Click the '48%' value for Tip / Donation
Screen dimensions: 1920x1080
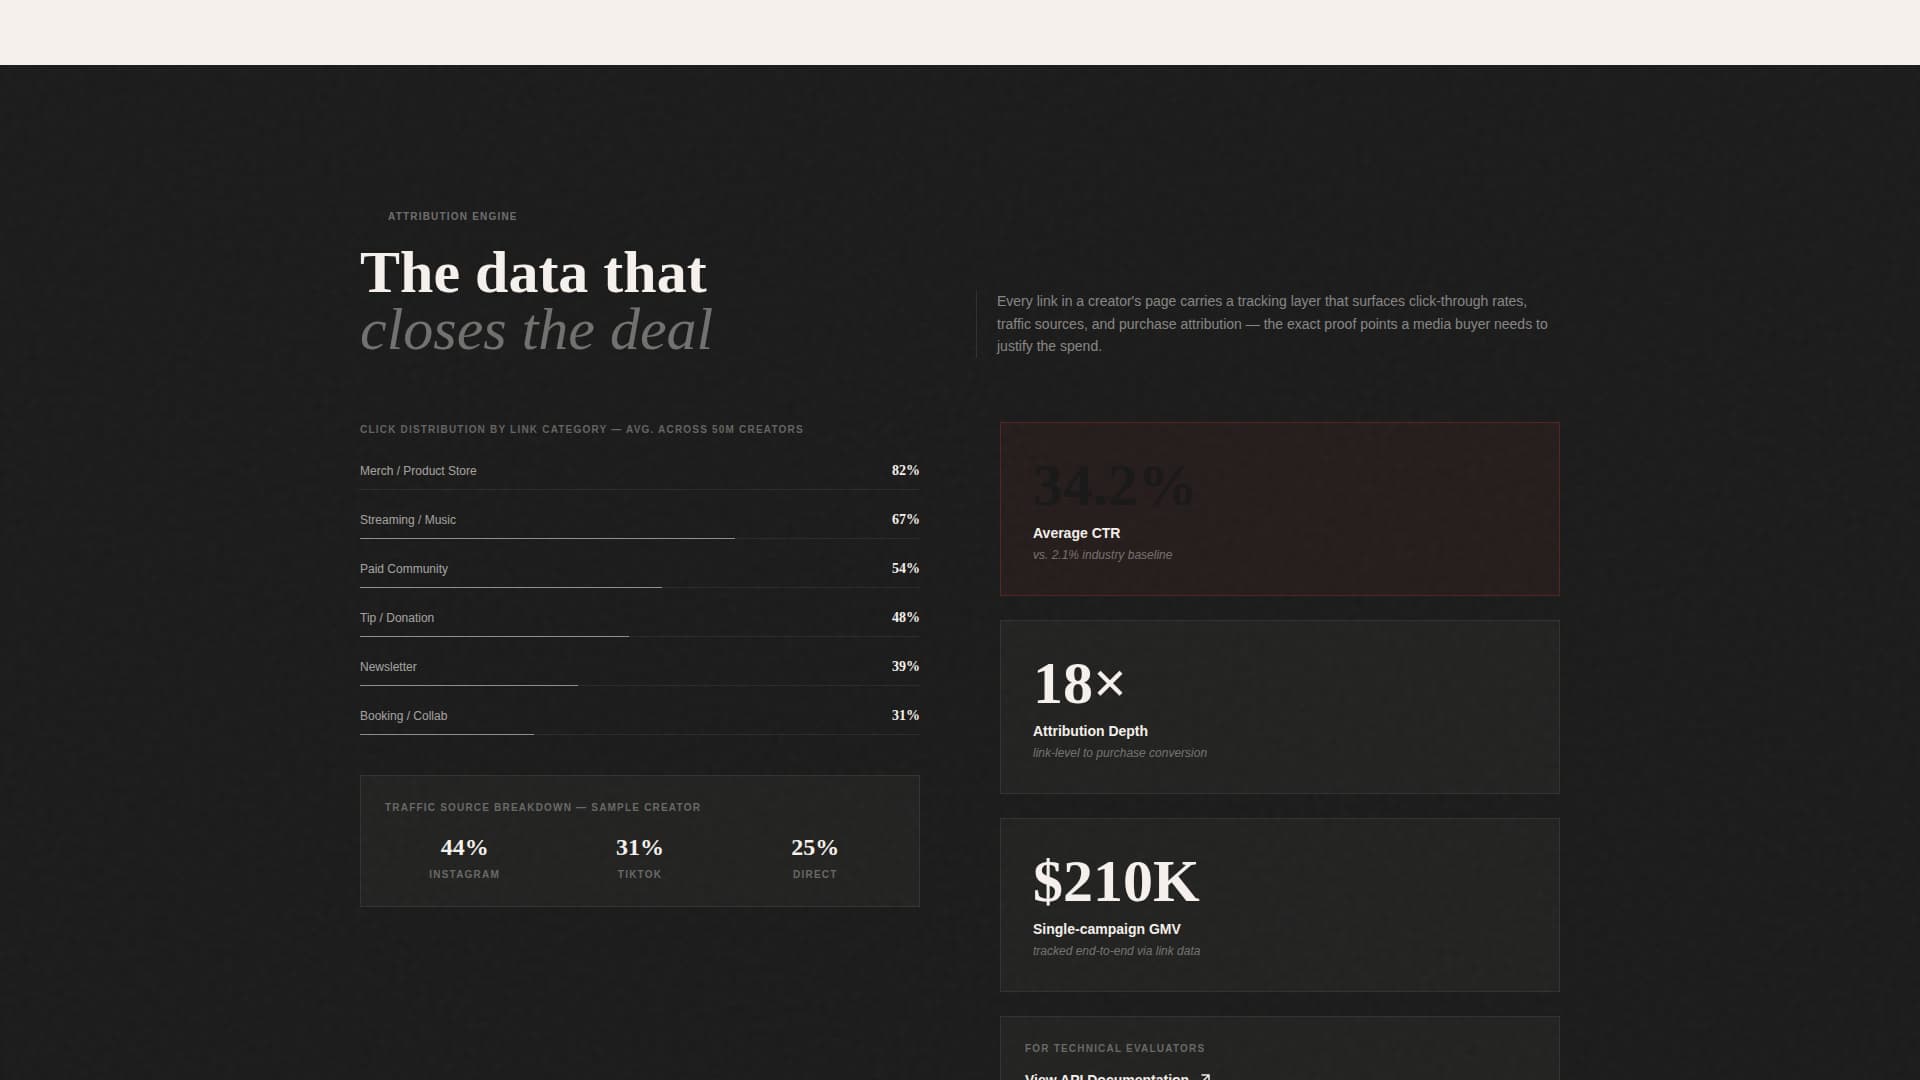point(905,617)
